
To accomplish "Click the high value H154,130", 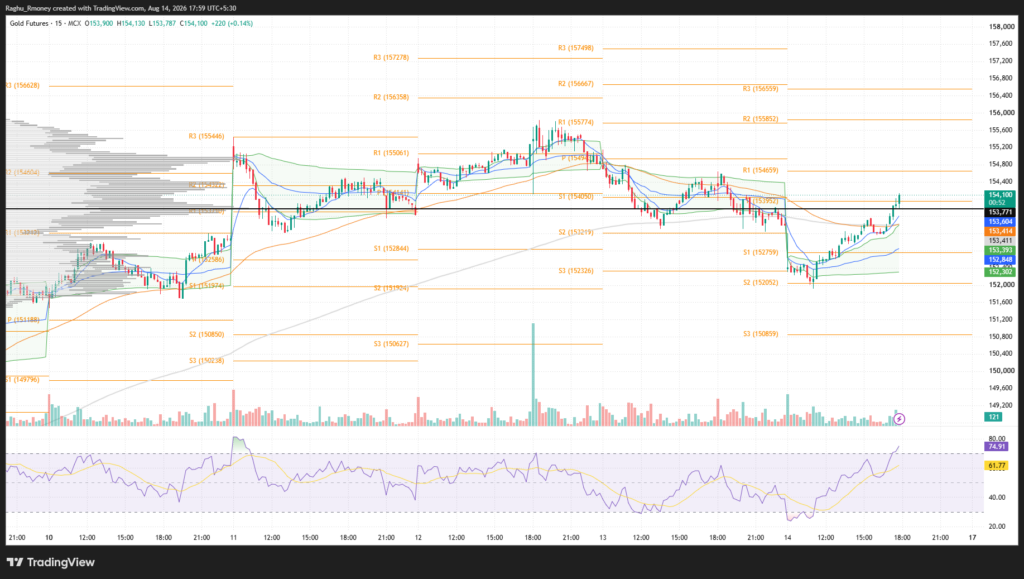I will tap(131, 23).
